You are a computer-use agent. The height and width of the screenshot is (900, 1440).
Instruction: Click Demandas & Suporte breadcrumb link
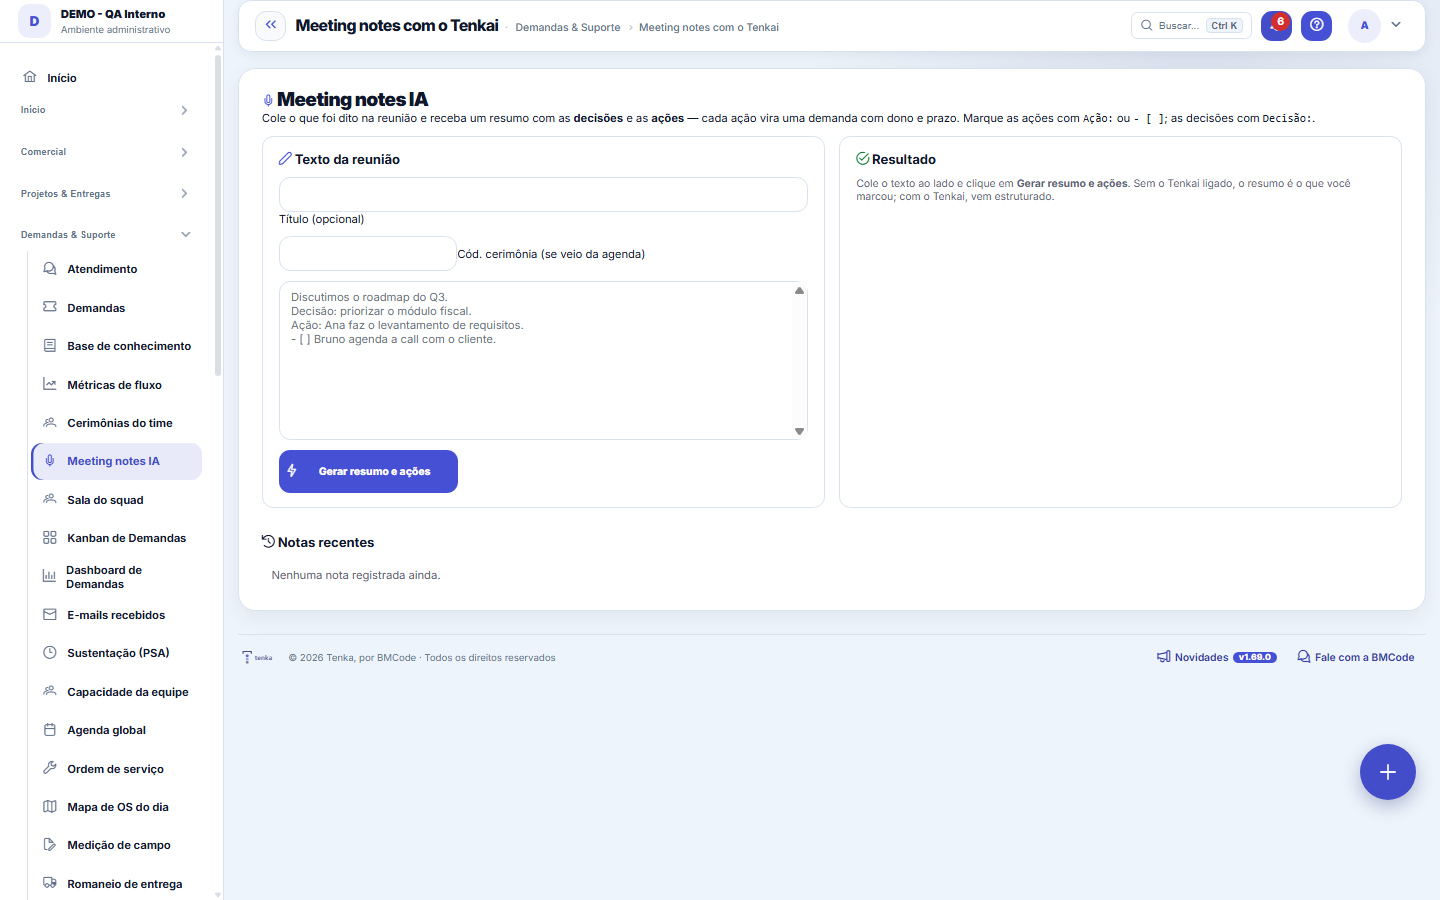coord(568,27)
